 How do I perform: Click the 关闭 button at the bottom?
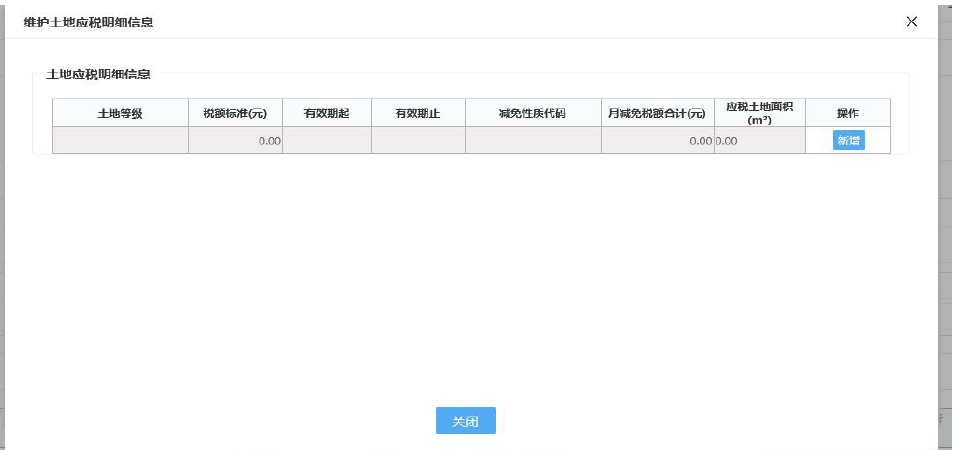465,421
